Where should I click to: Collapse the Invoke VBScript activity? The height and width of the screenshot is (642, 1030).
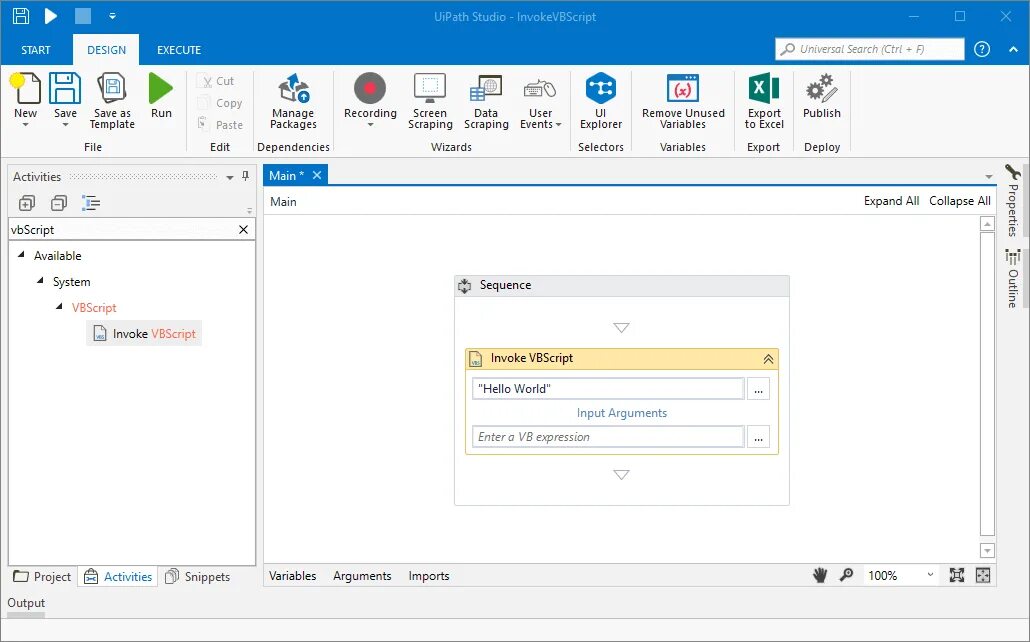coord(768,359)
